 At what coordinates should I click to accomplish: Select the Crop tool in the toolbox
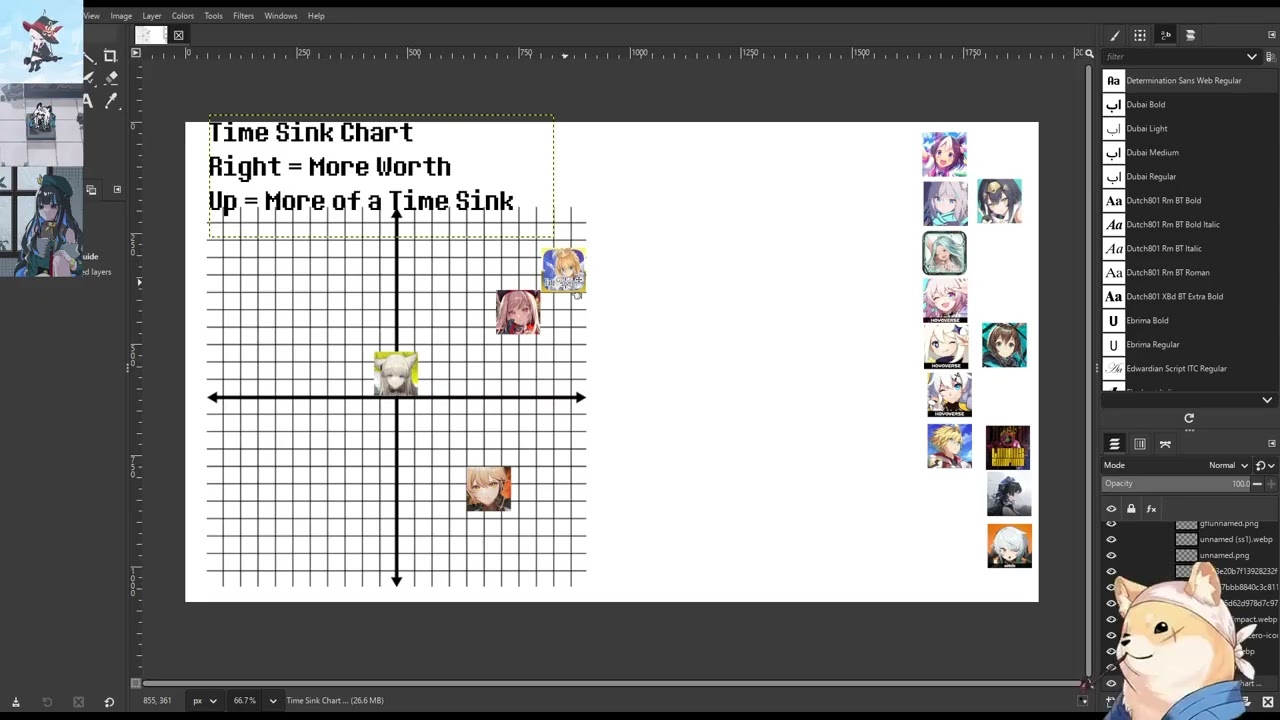(x=110, y=56)
